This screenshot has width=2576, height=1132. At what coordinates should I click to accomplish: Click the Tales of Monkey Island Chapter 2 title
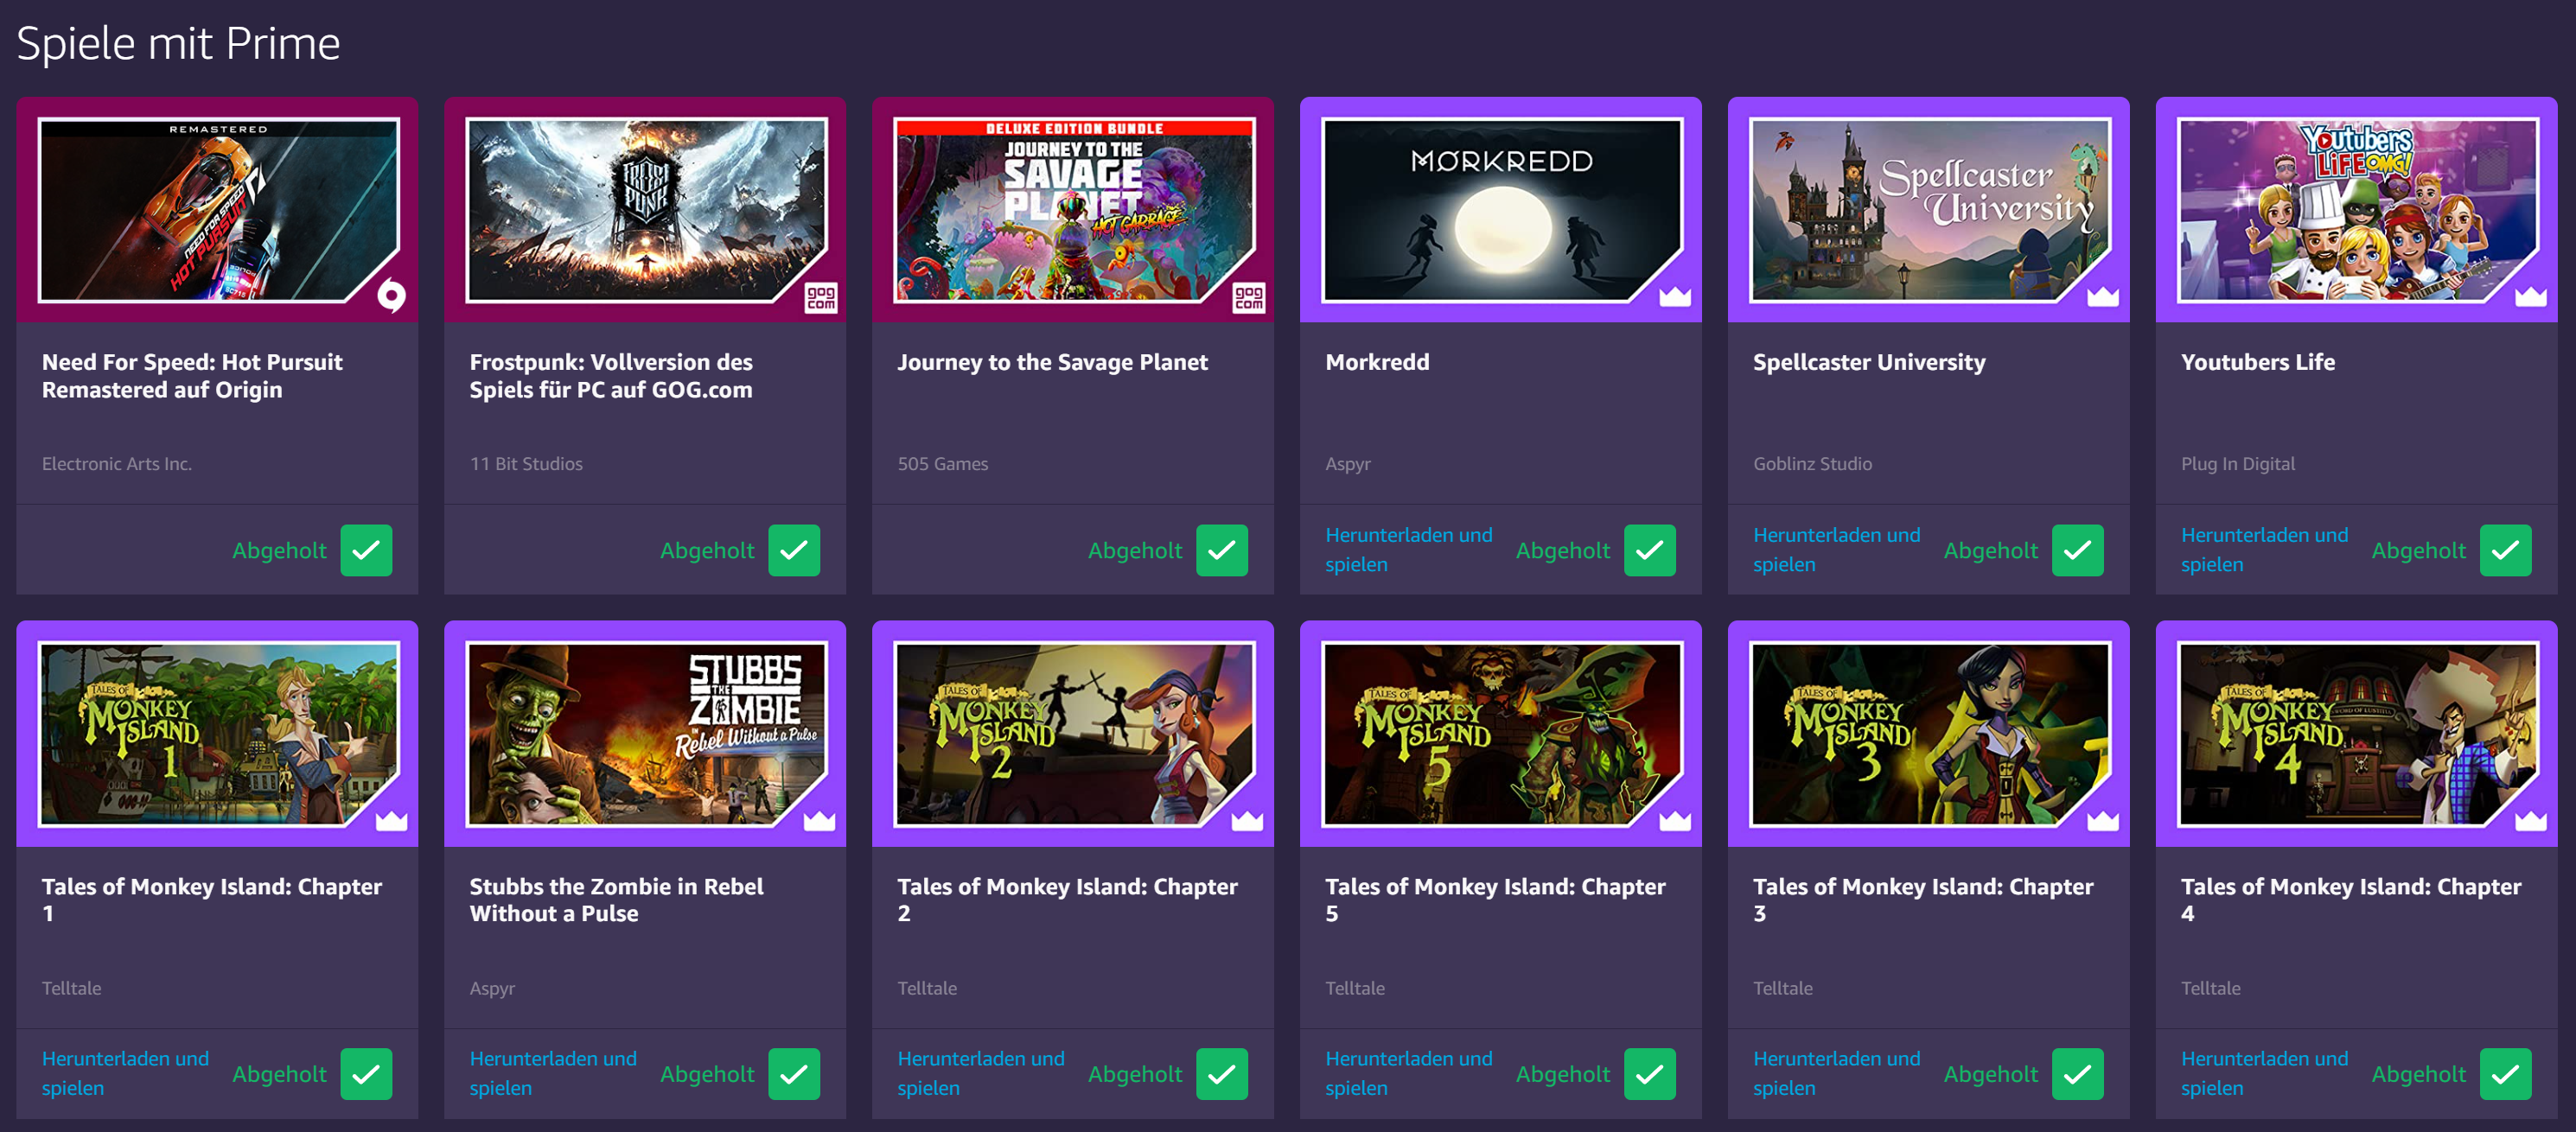click(1067, 900)
